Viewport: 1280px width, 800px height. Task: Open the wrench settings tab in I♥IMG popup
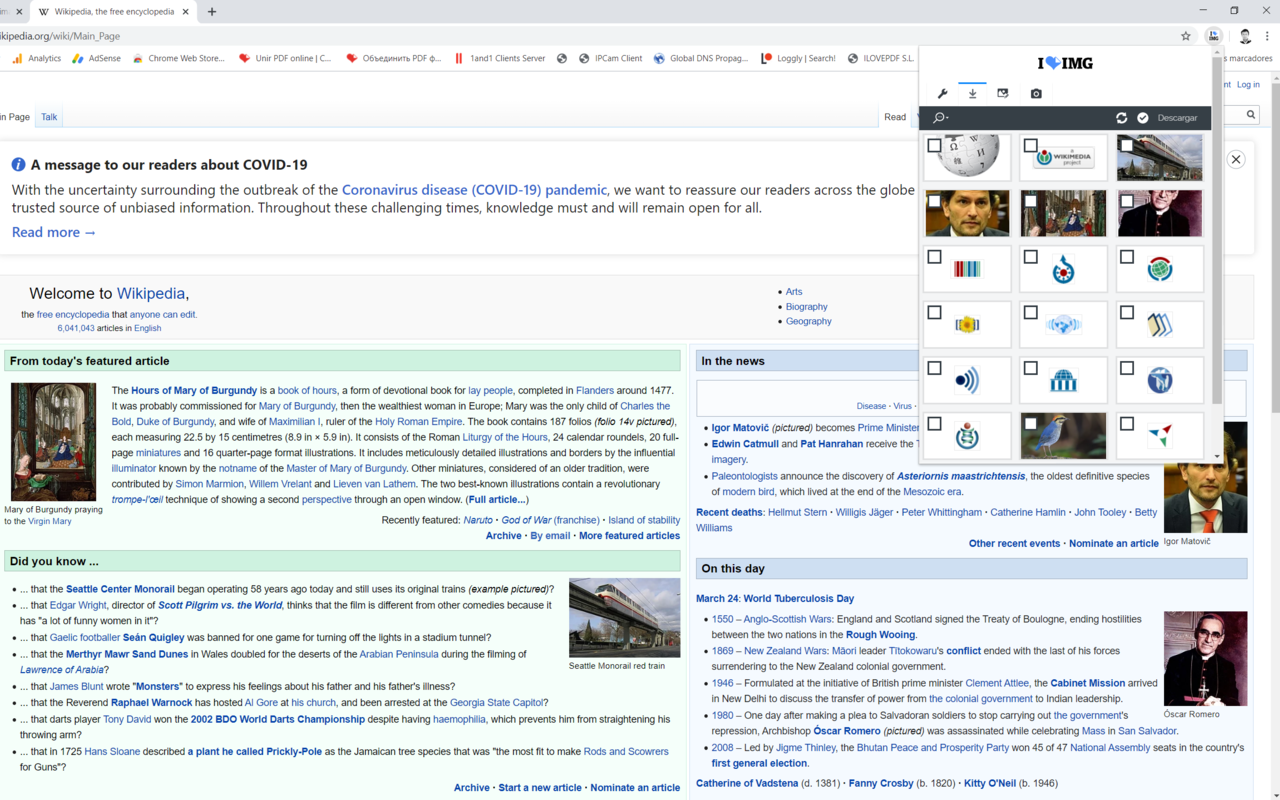click(941, 93)
